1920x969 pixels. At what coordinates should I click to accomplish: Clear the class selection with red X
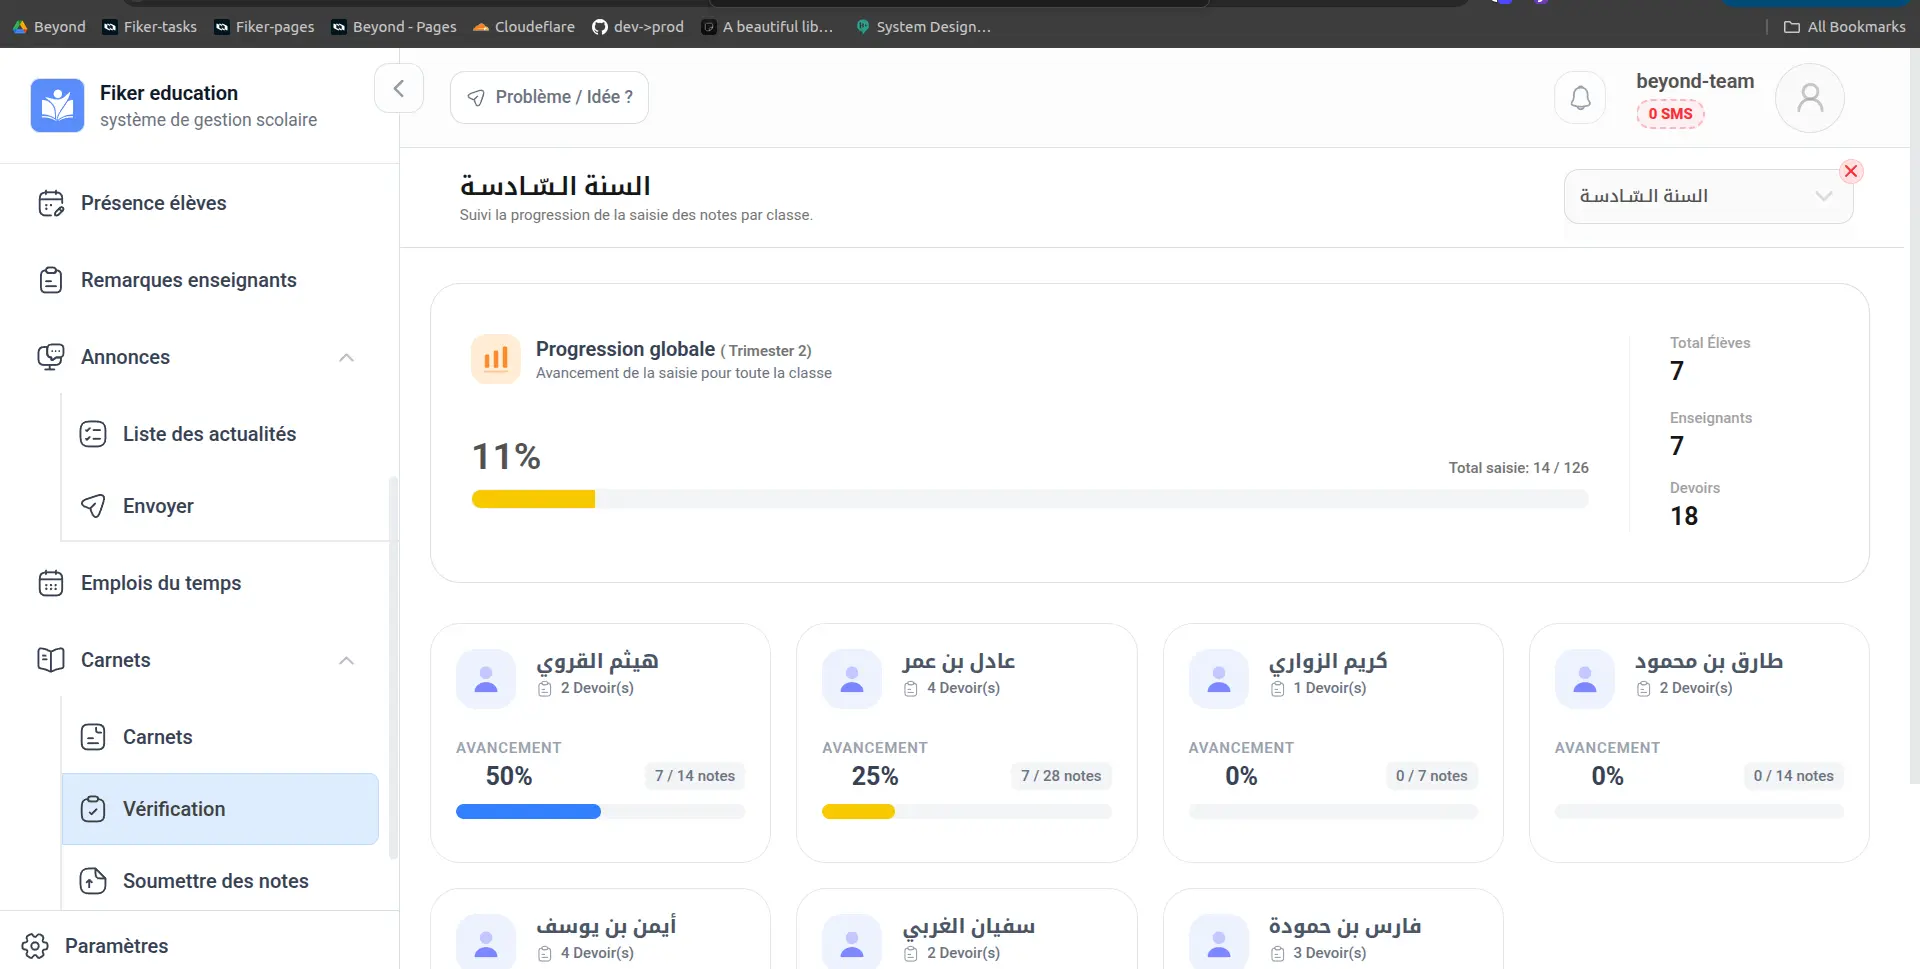(1851, 171)
